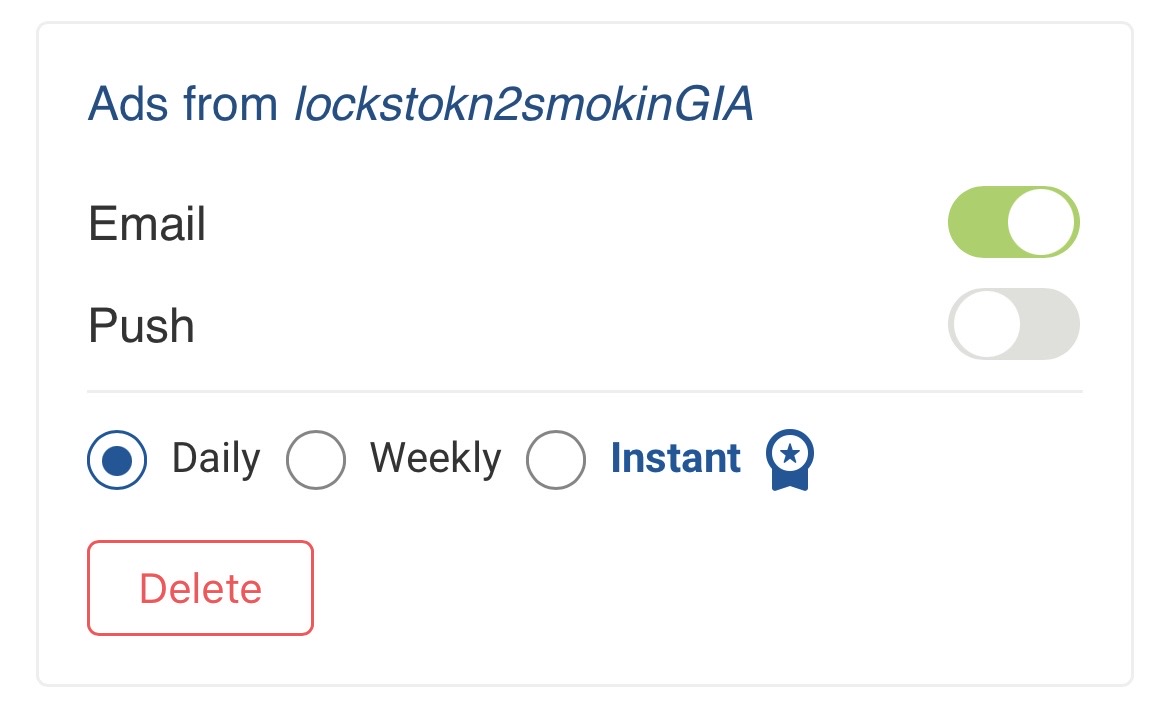Viewport: 1169px width, 712px height.
Task: Click the premium ribbon badge icon
Action: coord(790,461)
